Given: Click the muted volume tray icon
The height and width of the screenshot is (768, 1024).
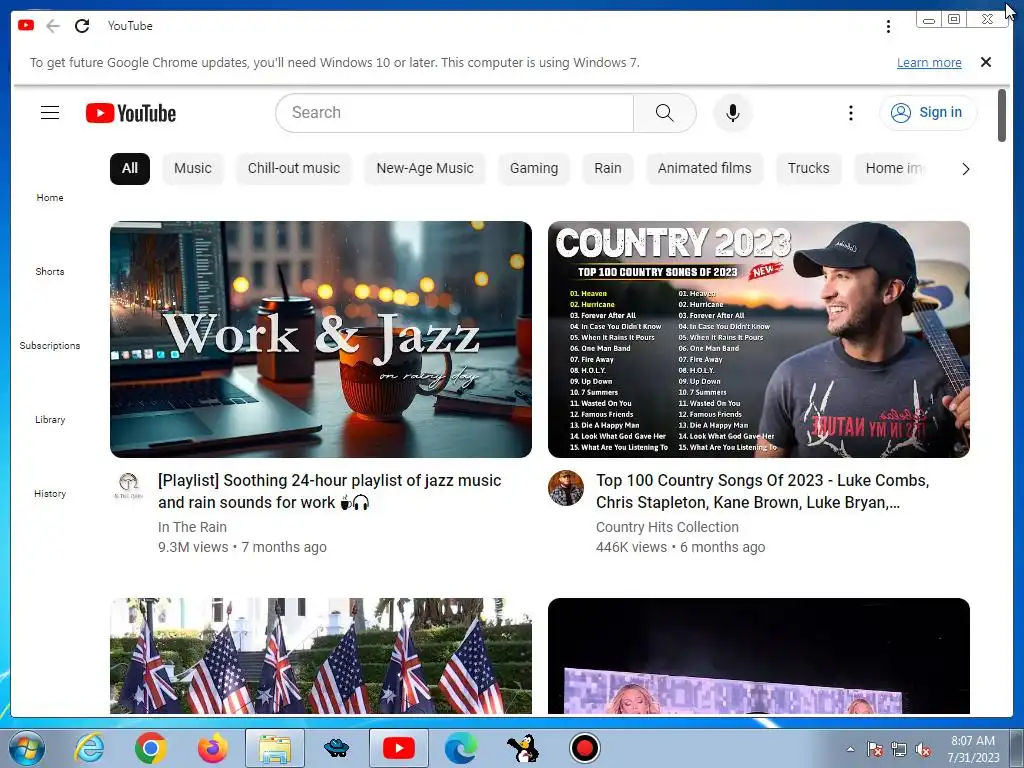Looking at the screenshot, I should pyautogui.click(x=923, y=750).
